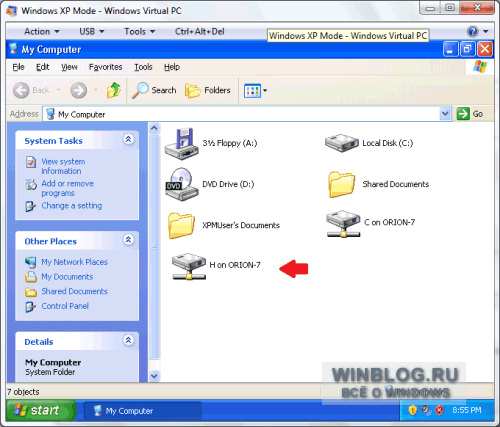The height and width of the screenshot is (427, 500).
Task: Click the My Network Places icon
Action: click(31, 262)
